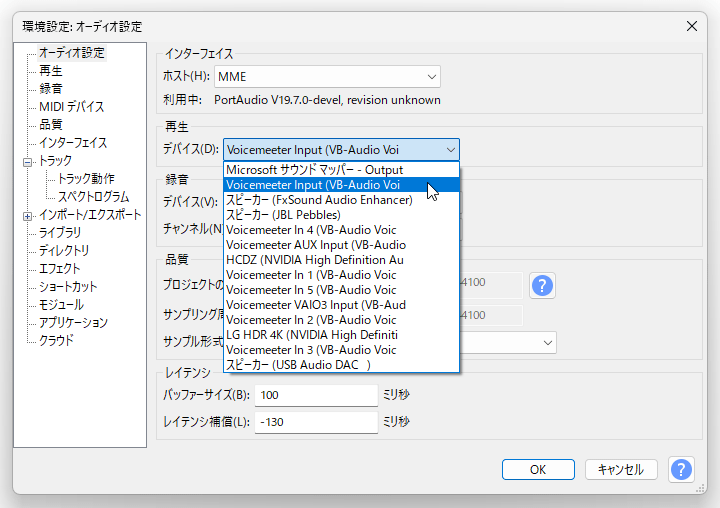Click the レイテンシ補償 input field
Screen dimensions: 720x508
pyautogui.click(x=316, y=422)
